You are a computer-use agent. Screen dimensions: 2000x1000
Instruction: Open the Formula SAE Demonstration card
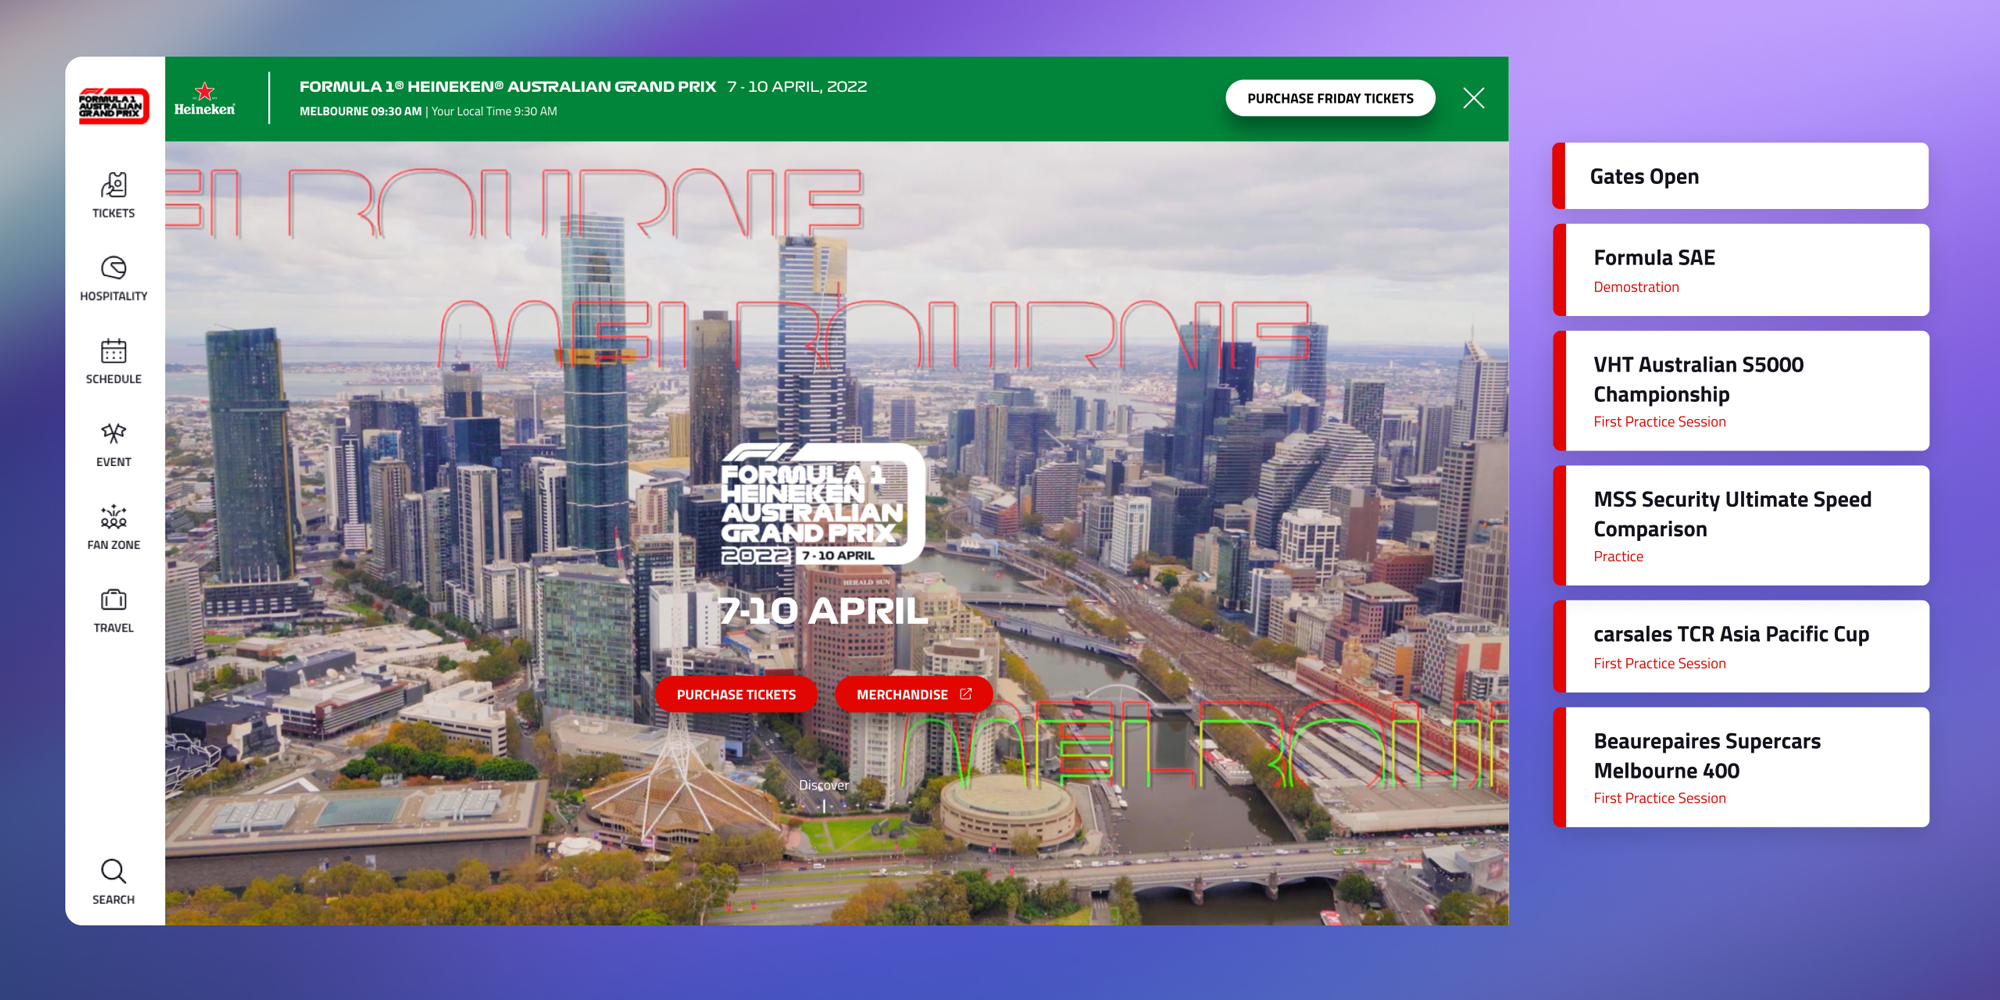pyautogui.click(x=1741, y=270)
